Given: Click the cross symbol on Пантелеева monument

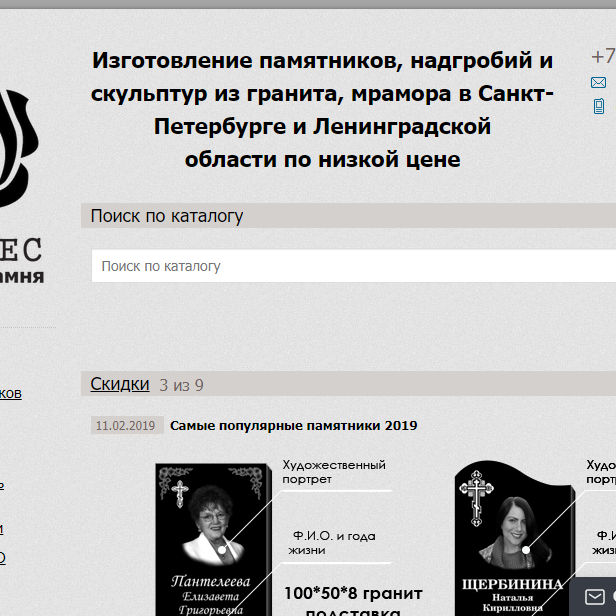Looking at the screenshot, I should (x=180, y=492).
